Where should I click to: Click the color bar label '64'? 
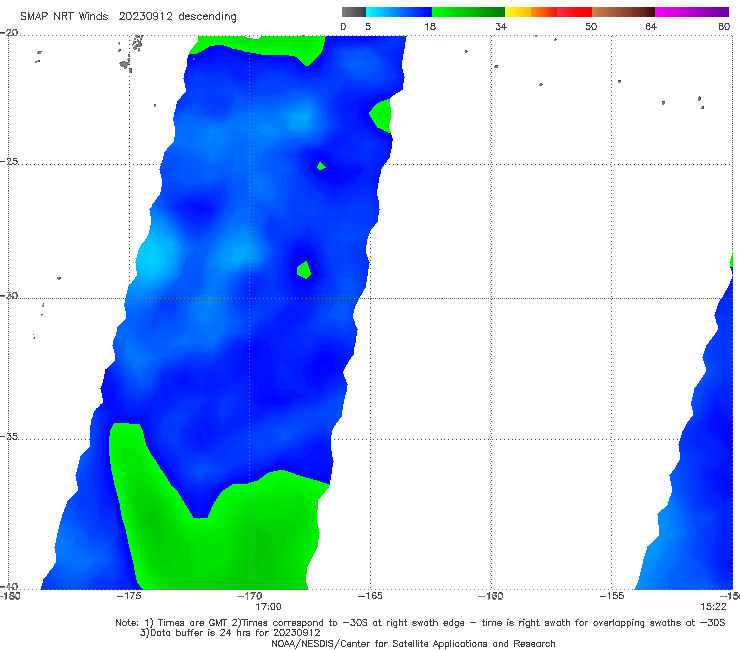(x=651, y=26)
